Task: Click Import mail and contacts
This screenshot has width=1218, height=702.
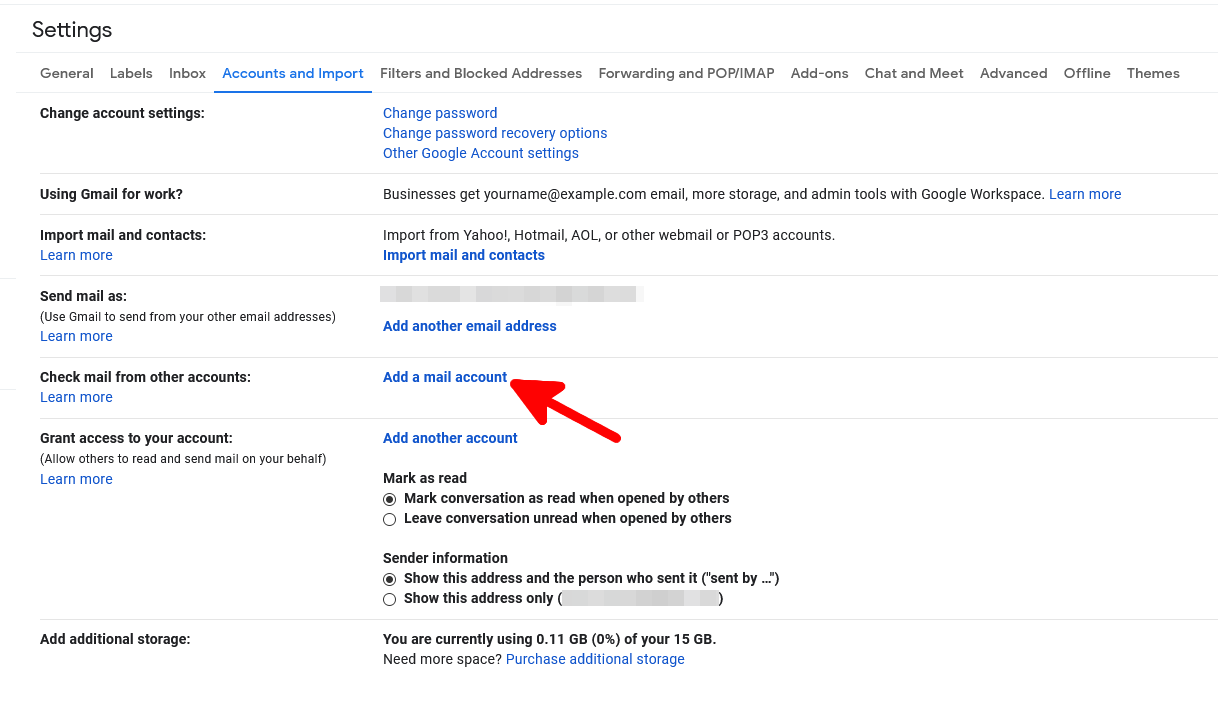Action: [x=463, y=255]
